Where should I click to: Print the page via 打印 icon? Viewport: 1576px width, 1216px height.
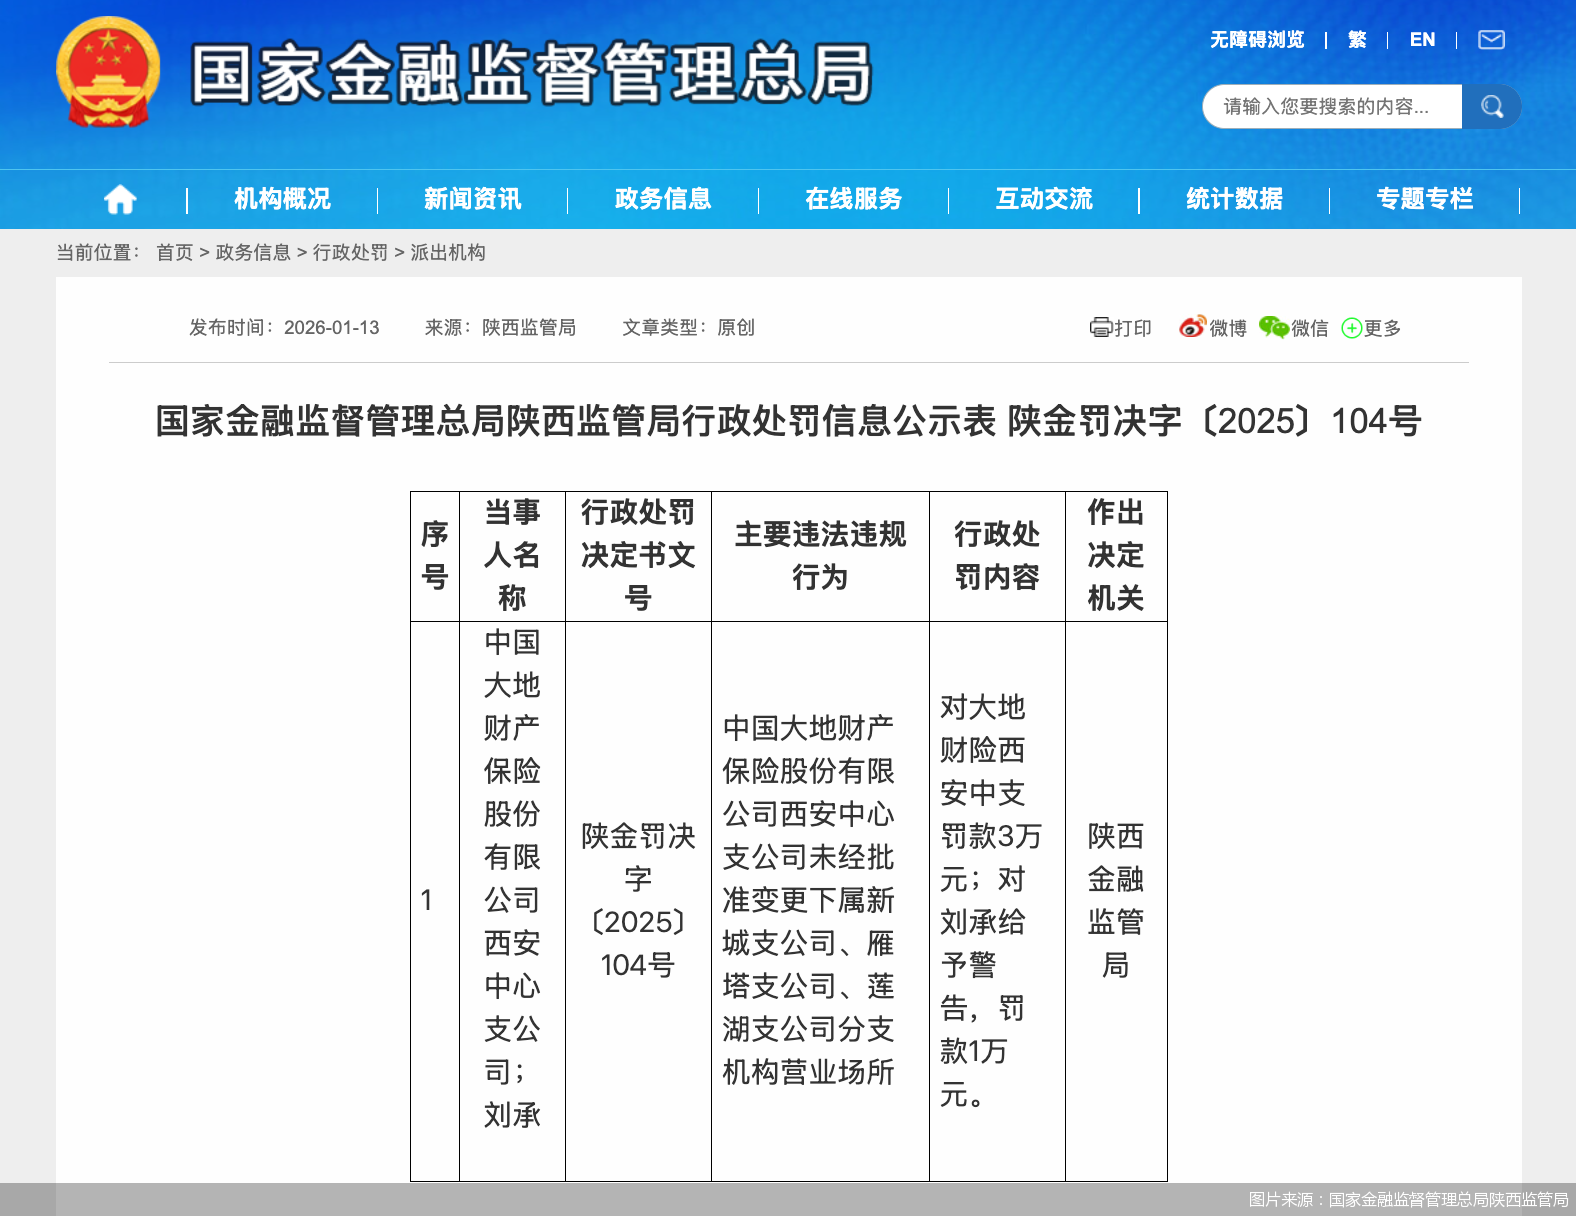pyautogui.click(x=1120, y=328)
